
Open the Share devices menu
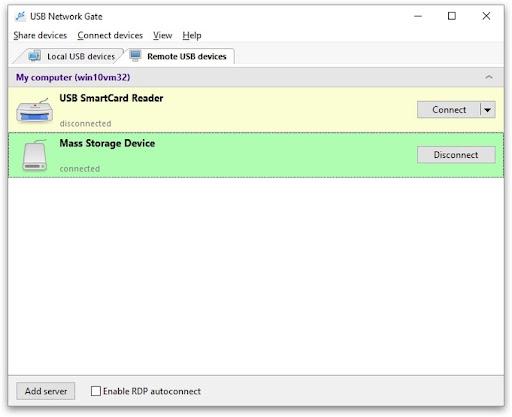(40, 35)
